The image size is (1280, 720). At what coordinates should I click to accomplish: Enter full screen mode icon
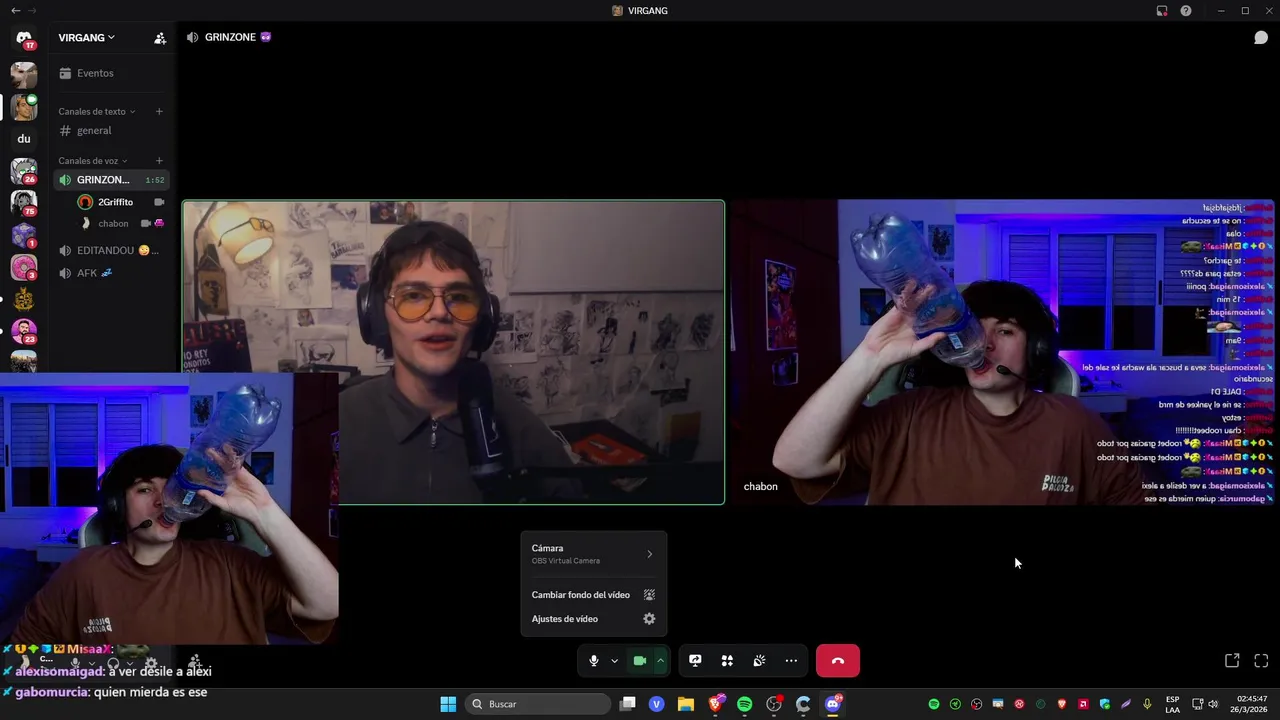(1261, 660)
